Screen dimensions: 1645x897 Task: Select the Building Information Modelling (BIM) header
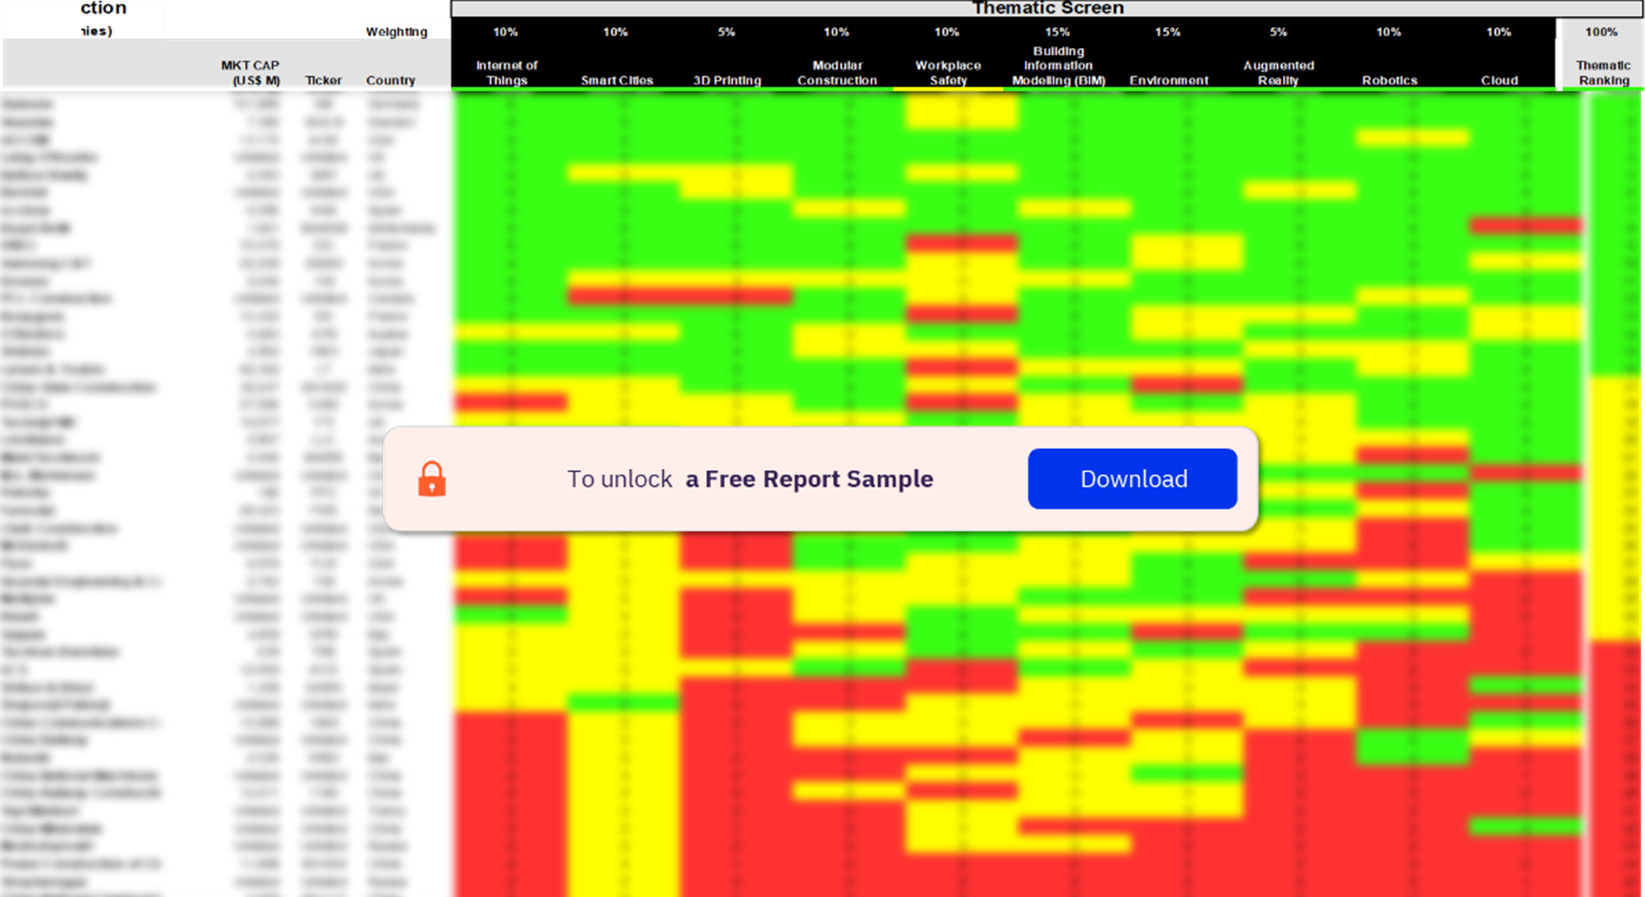1058,65
